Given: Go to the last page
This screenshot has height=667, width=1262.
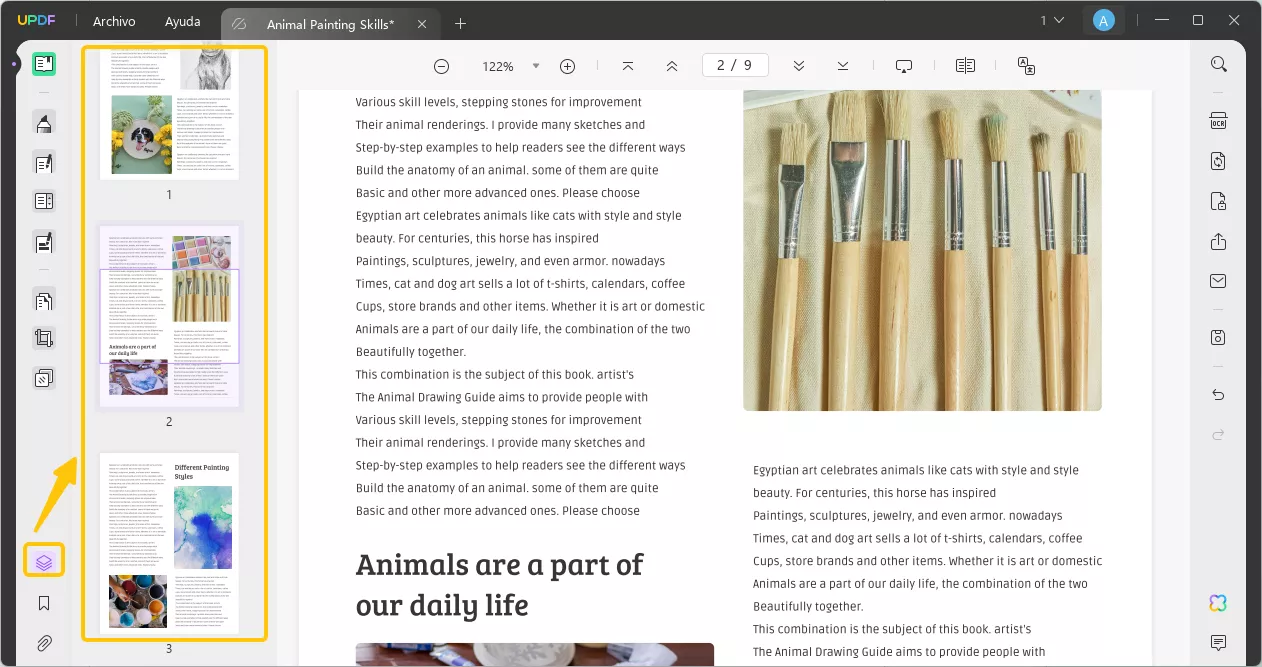Looking at the screenshot, I should pyautogui.click(x=843, y=66).
